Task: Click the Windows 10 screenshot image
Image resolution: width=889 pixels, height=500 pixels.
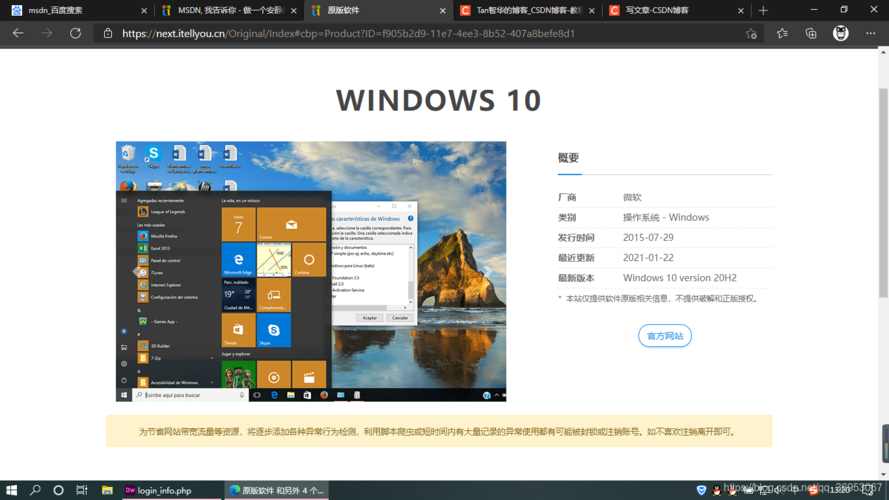Action: pyautogui.click(x=311, y=272)
